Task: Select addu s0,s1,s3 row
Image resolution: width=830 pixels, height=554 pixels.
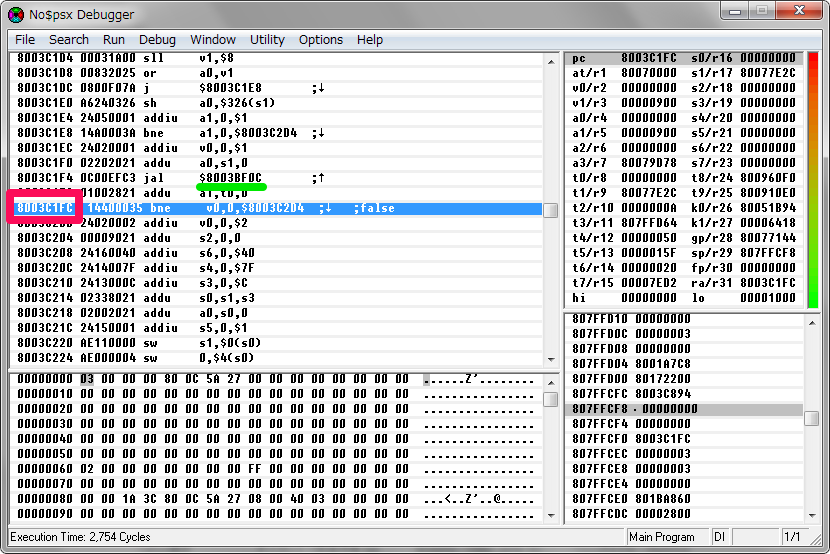Action: pyautogui.click(x=276, y=298)
